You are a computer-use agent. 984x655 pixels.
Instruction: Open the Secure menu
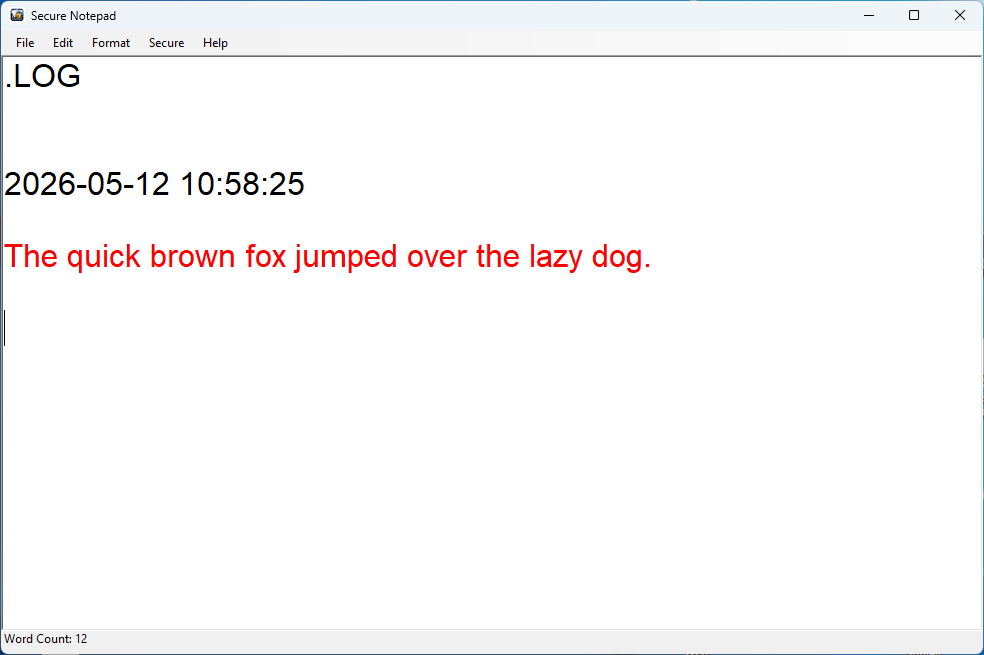click(166, 43)
